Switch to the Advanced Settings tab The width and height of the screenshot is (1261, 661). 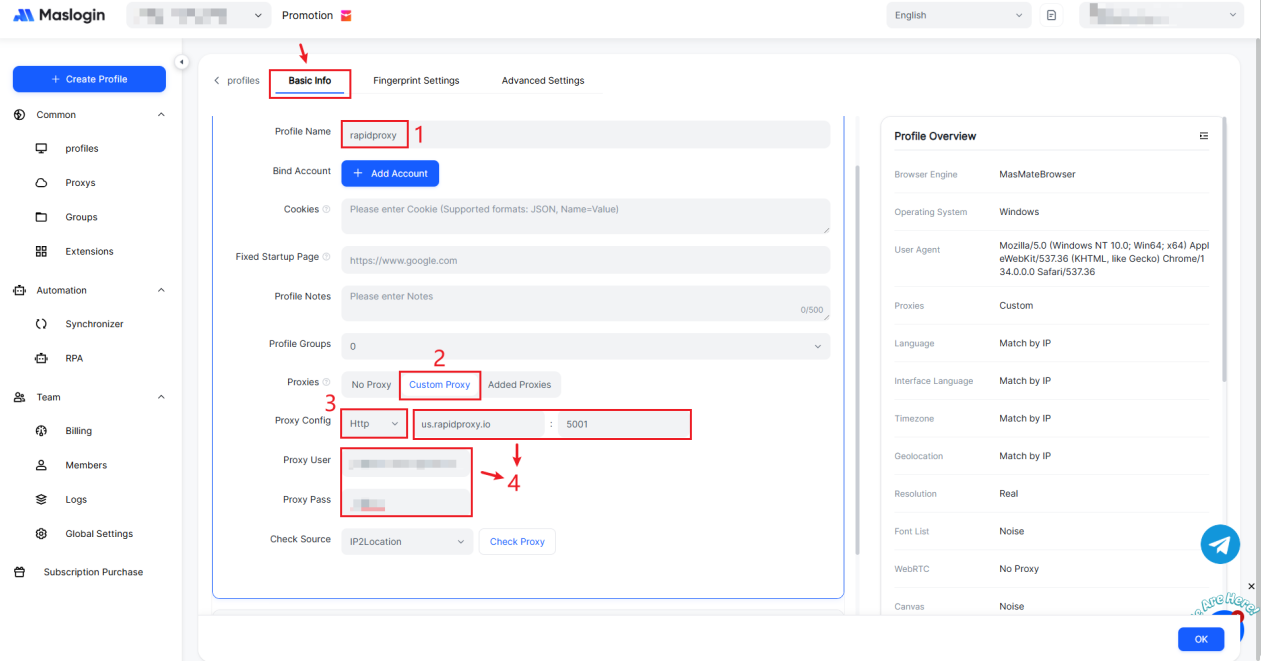click(x=543, y=81)
